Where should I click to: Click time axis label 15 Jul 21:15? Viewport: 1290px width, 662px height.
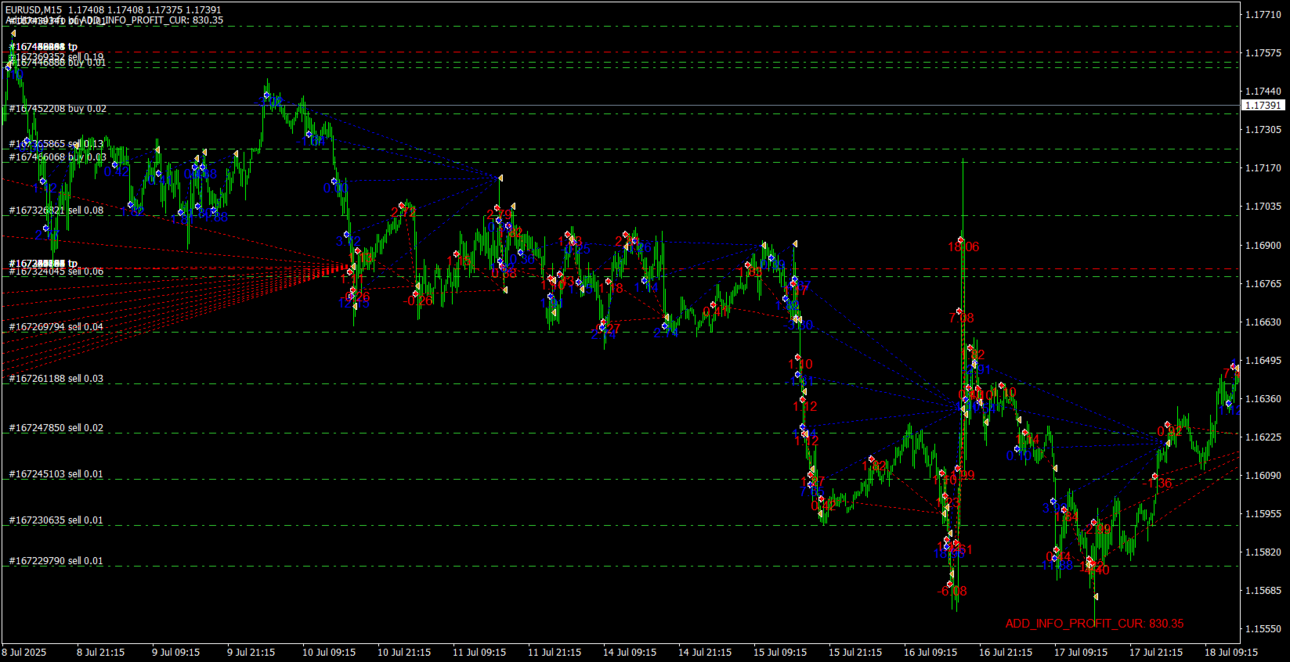pos(855,652)
